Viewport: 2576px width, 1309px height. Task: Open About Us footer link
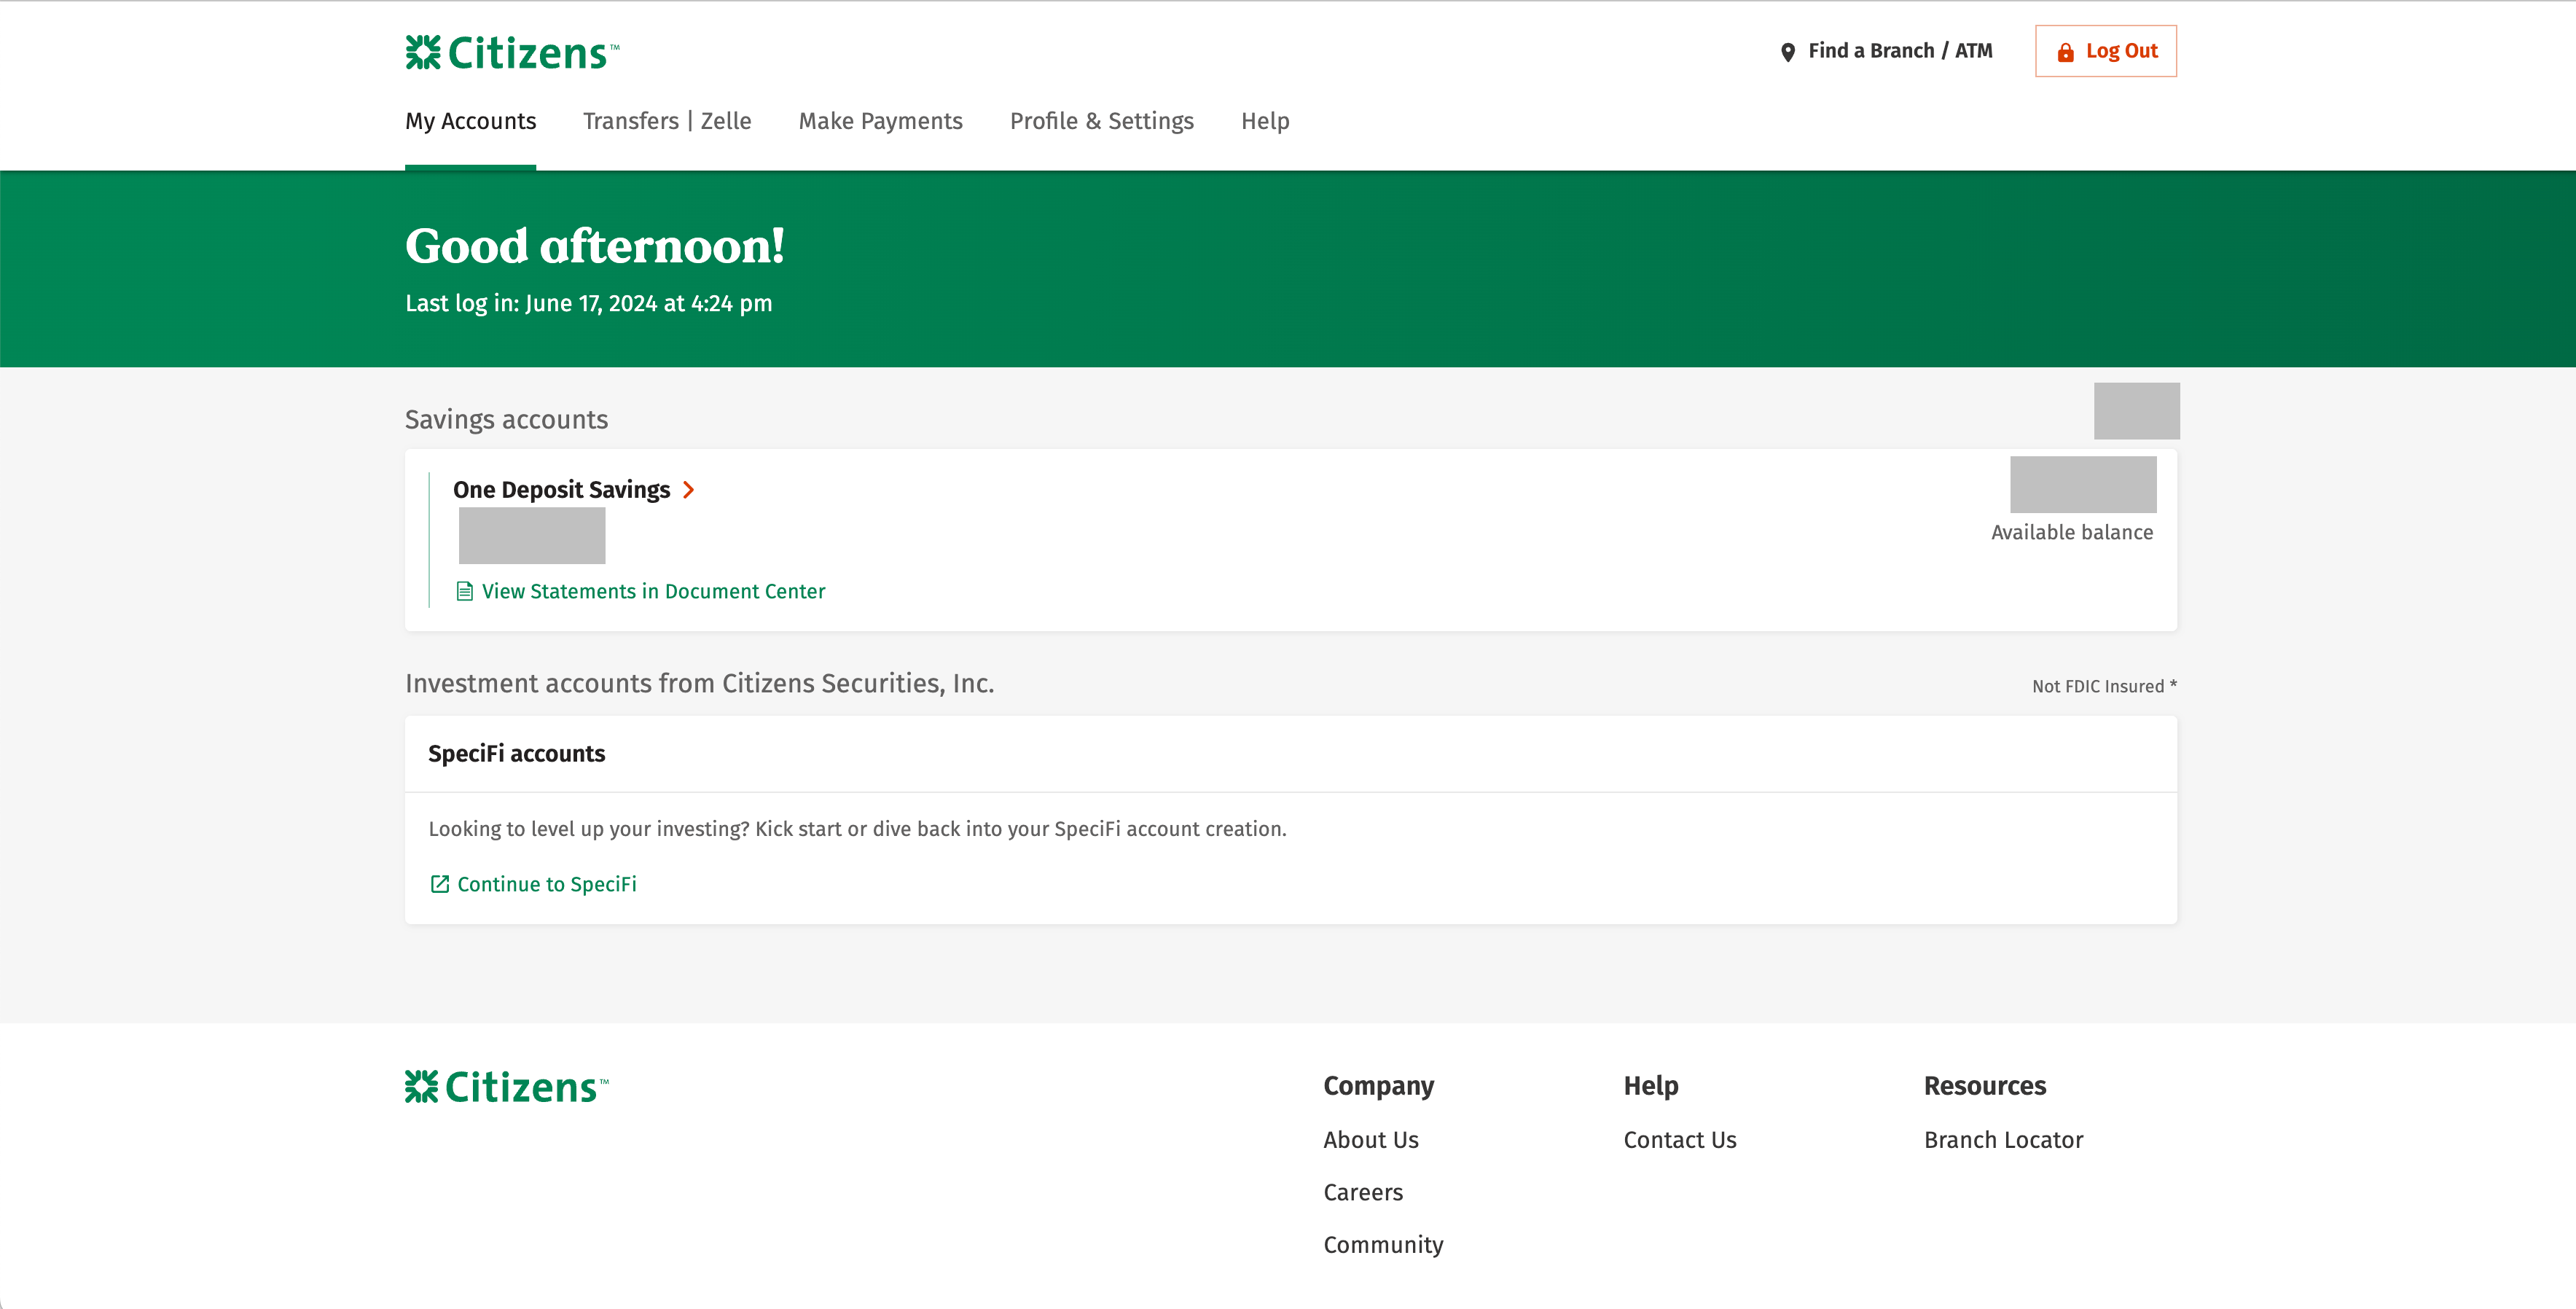1370,1140
